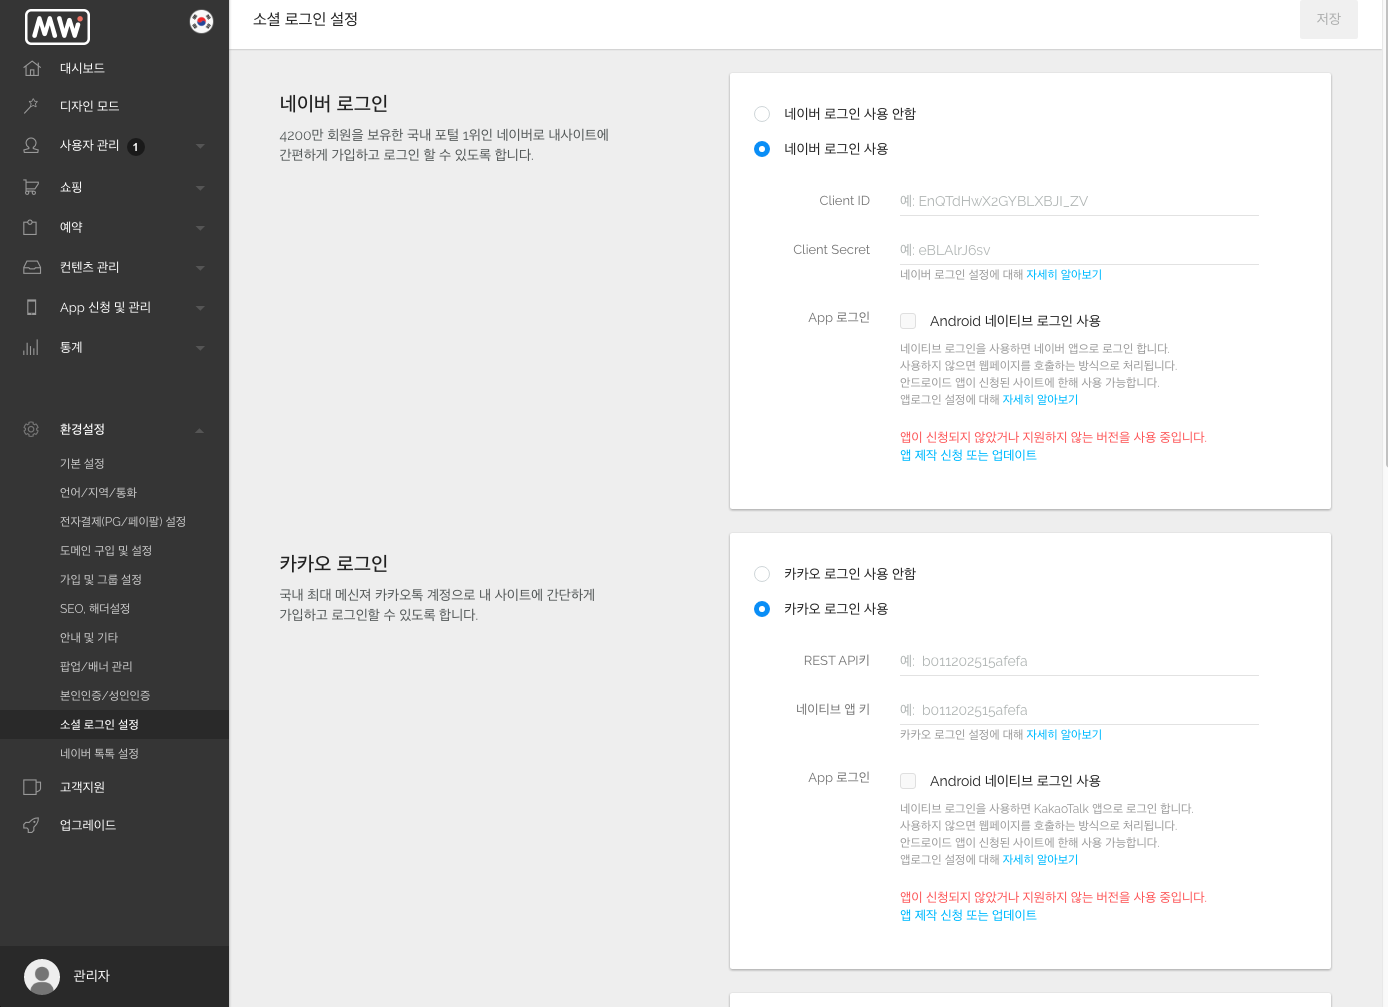
Task: Click the dashboard home icon
Action: pos(32,68)
